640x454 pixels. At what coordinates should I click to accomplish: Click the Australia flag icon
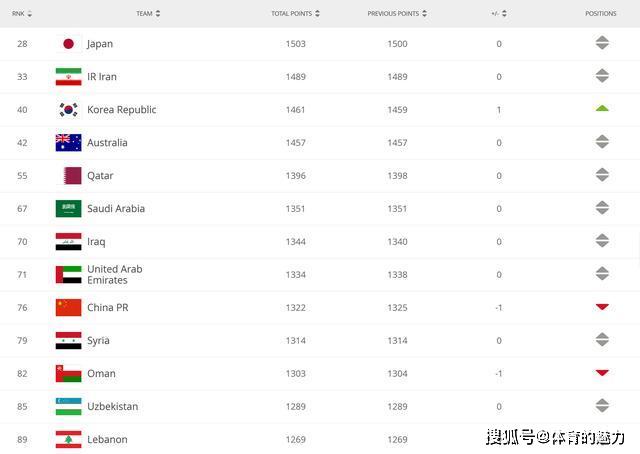coord(68,143)
